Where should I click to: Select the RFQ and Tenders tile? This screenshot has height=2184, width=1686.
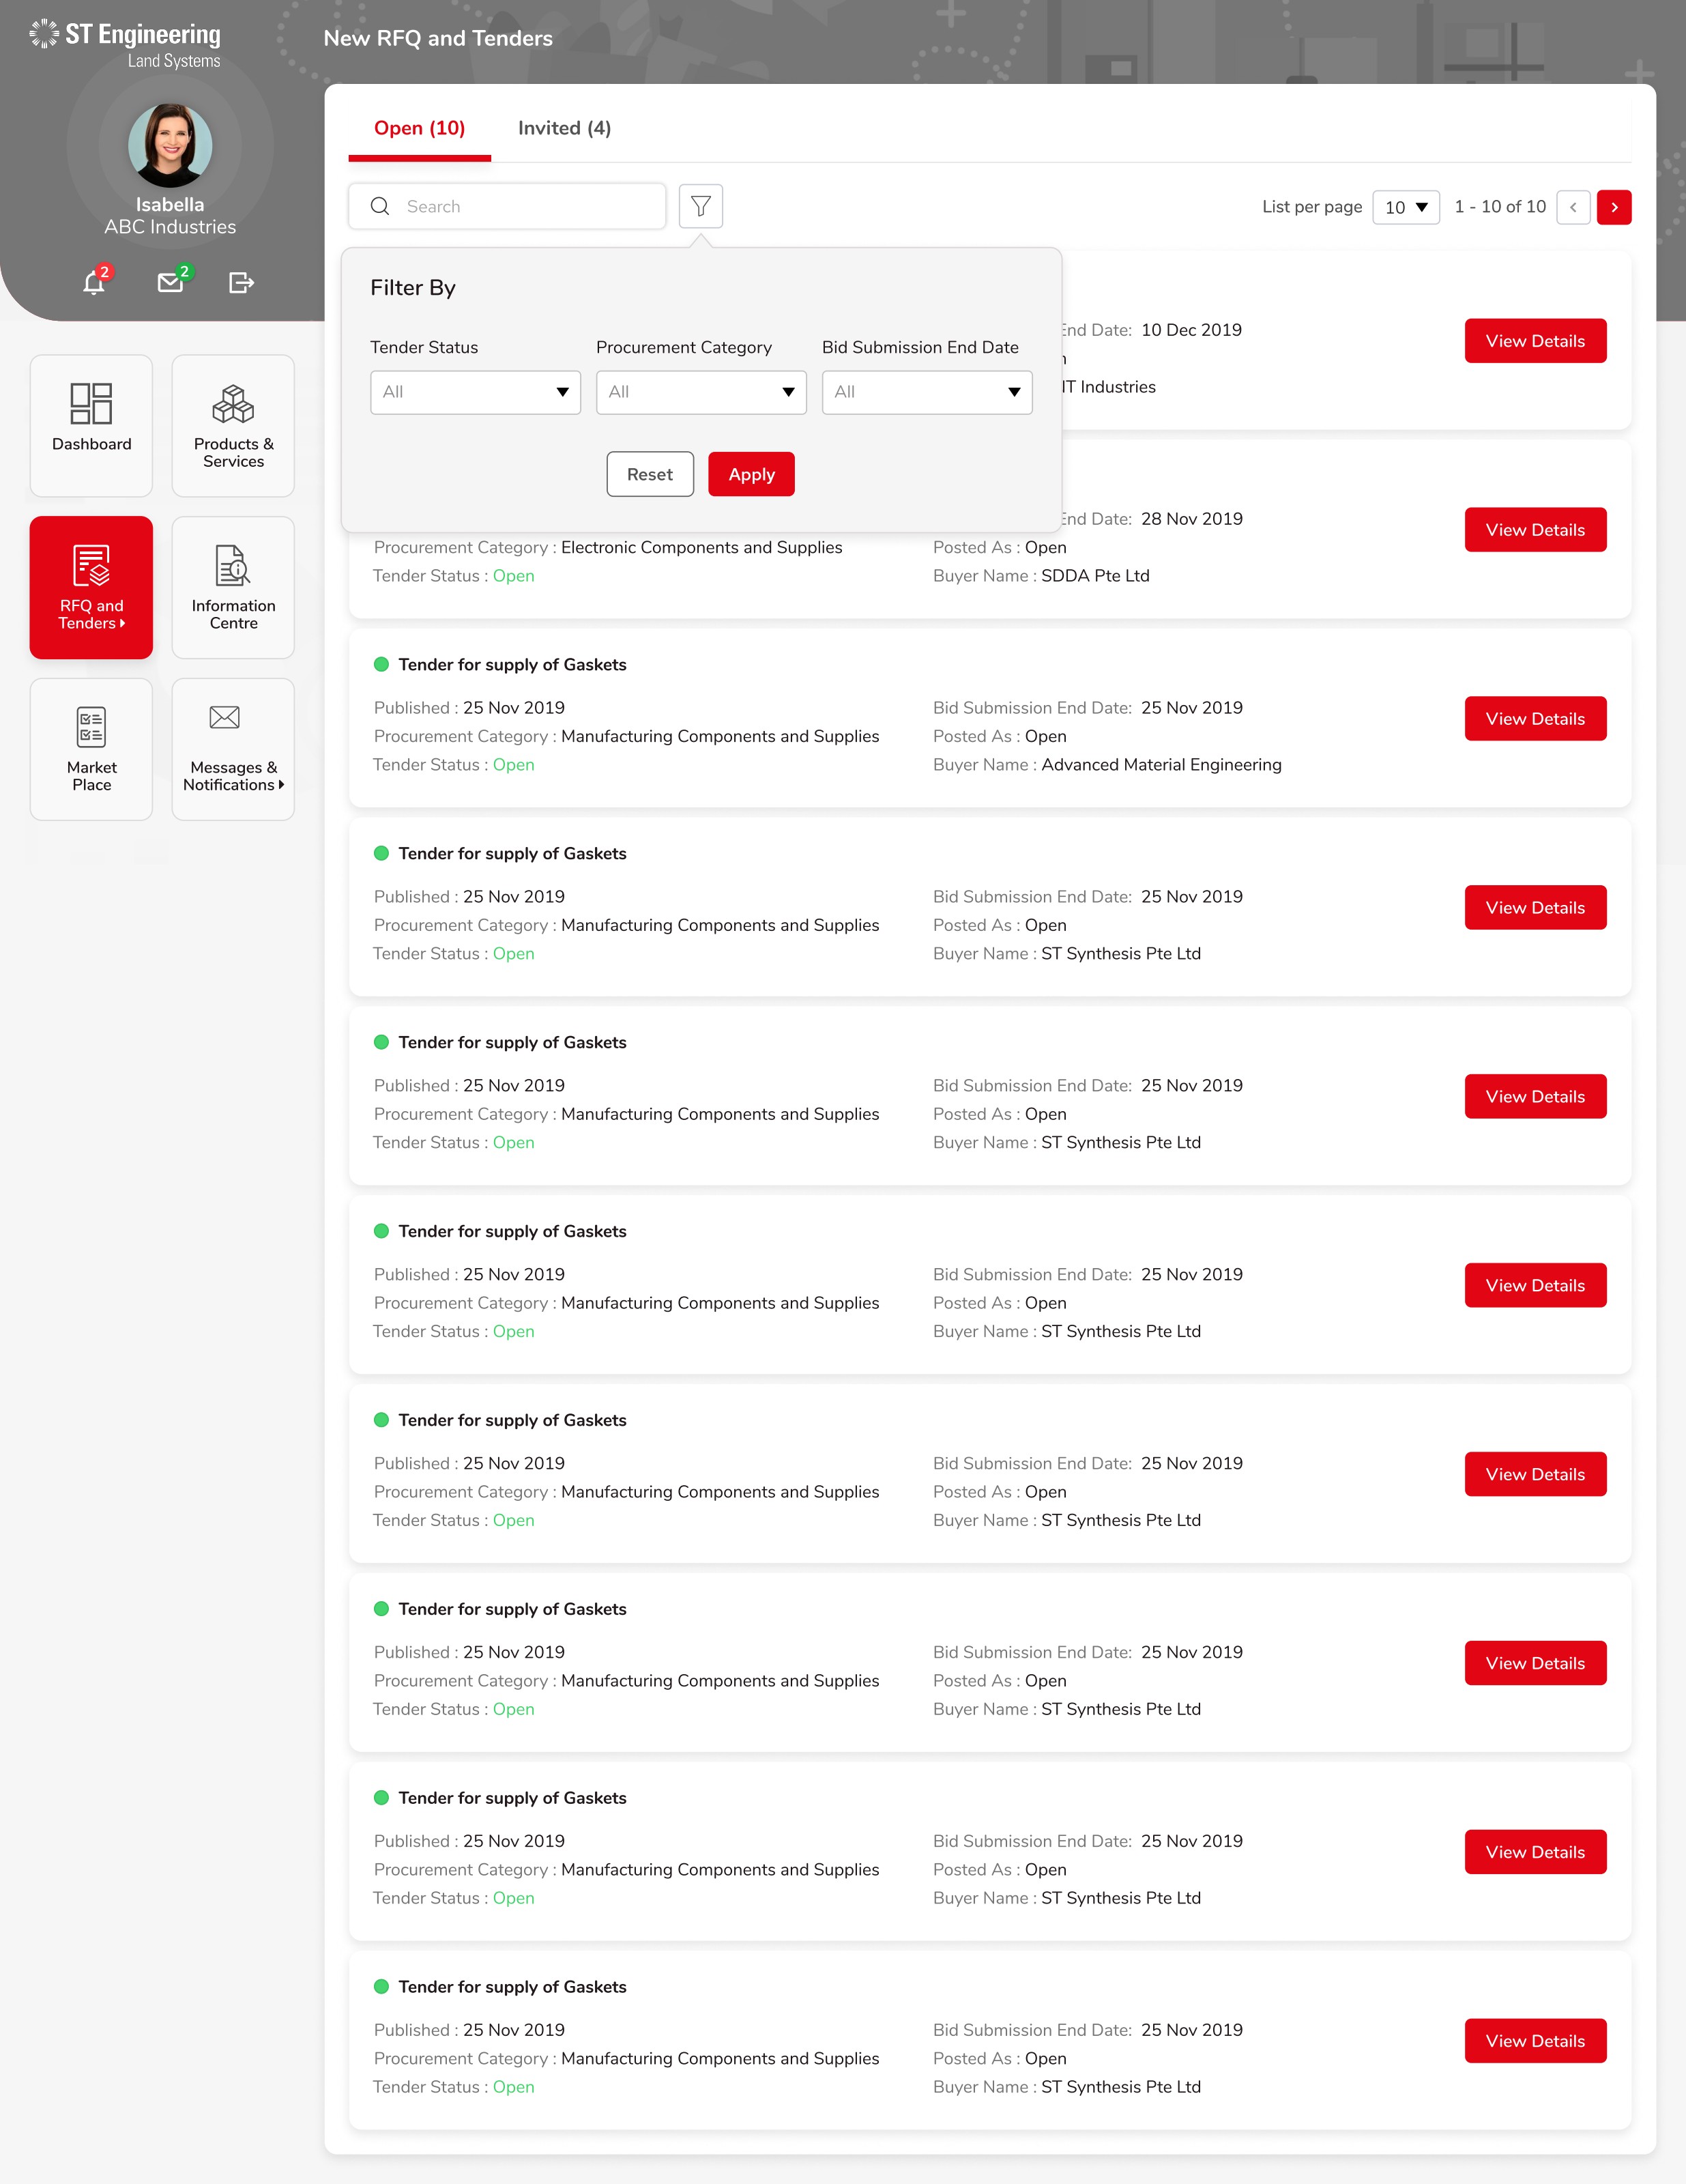(x=91, y=587)
